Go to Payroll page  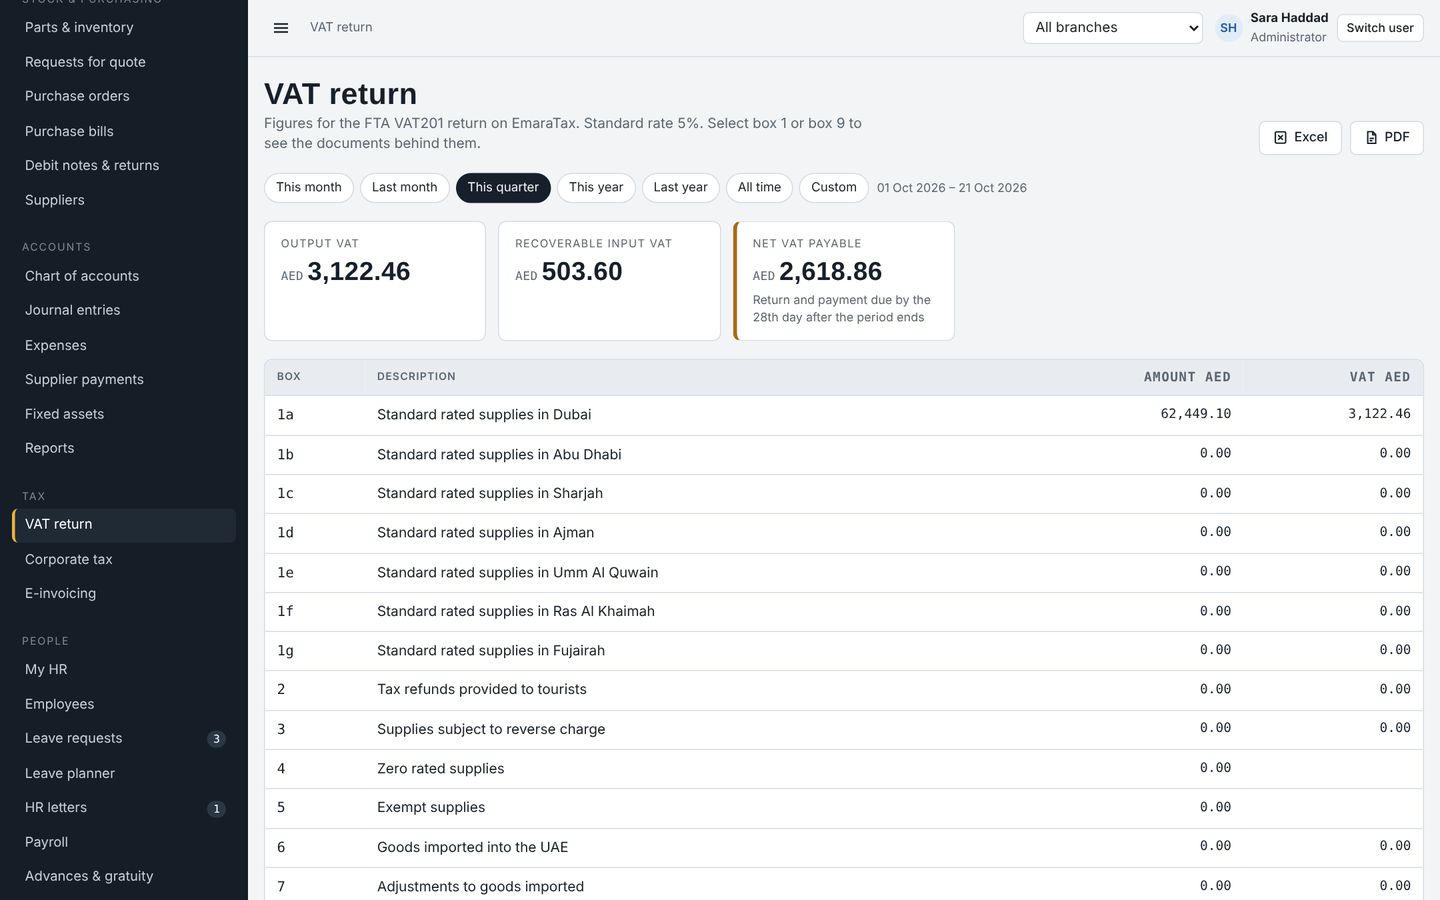[124, 842]
